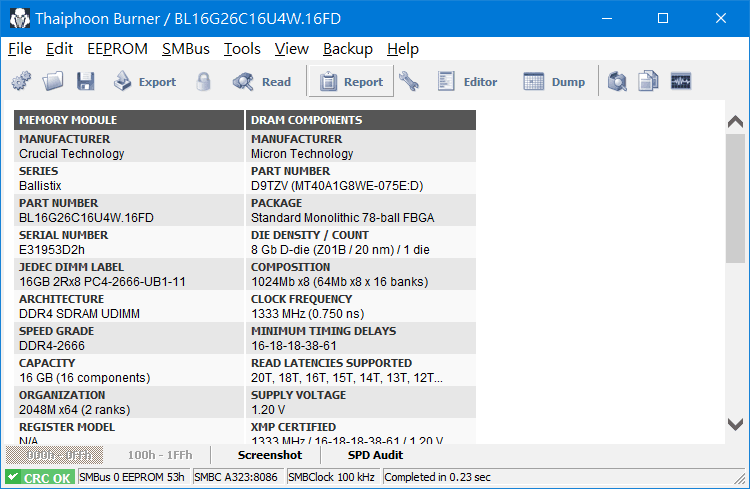Select the 2048M x64 (2 ranks) value
The width and height of the screenshot is (750, 489).
pyautogui.click(x=75, y=410)
